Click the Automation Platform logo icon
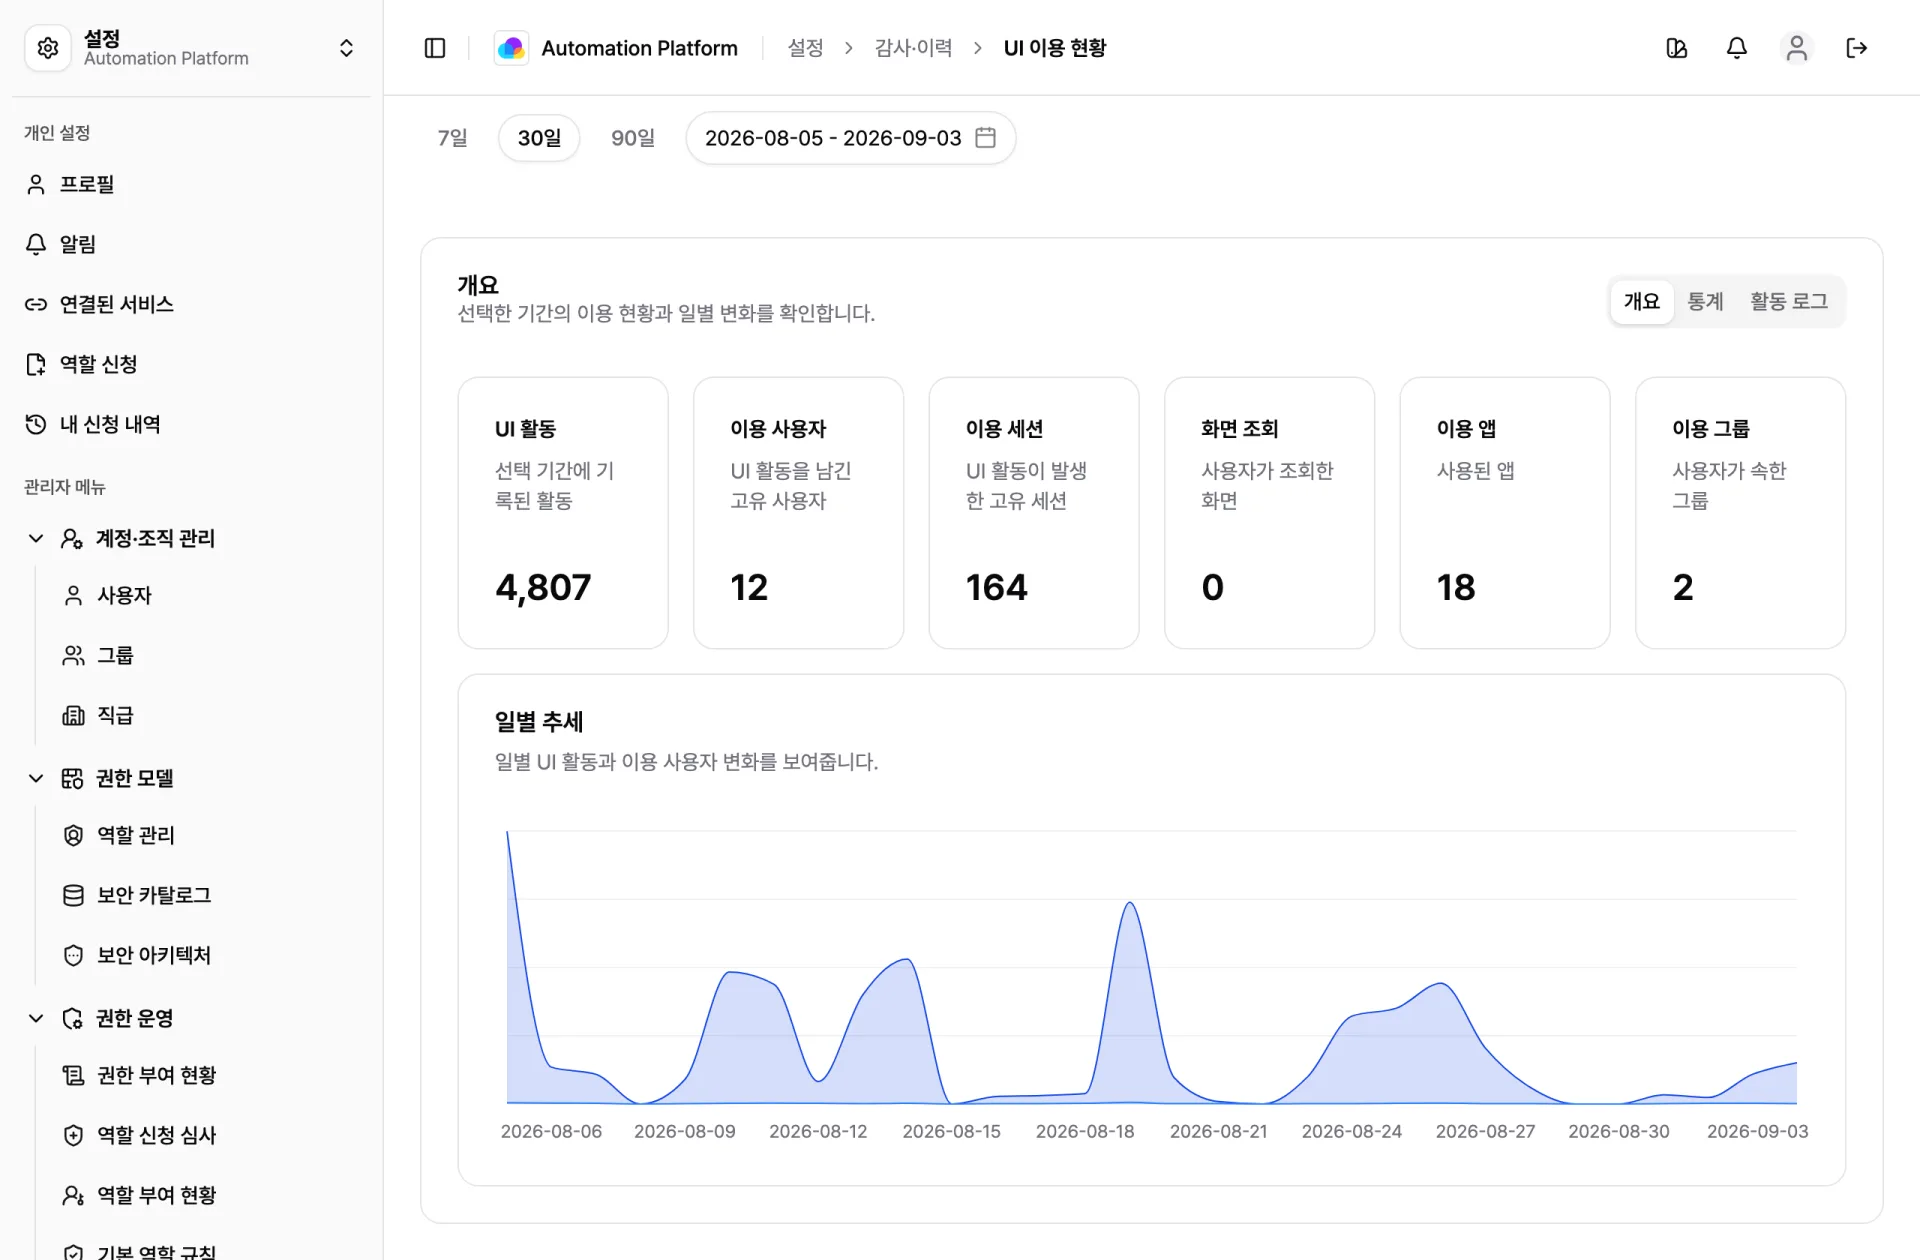The width and height of the screenshot is (1920, 1260). (511, 48)
